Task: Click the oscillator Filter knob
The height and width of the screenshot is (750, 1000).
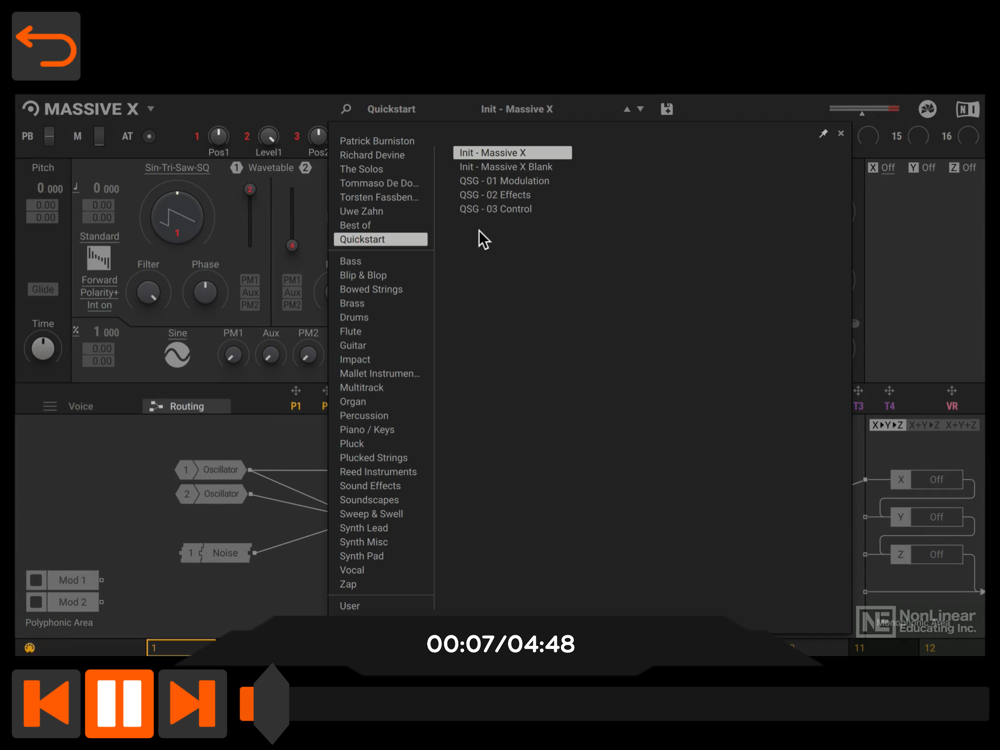Action: [x=149, y=292]
